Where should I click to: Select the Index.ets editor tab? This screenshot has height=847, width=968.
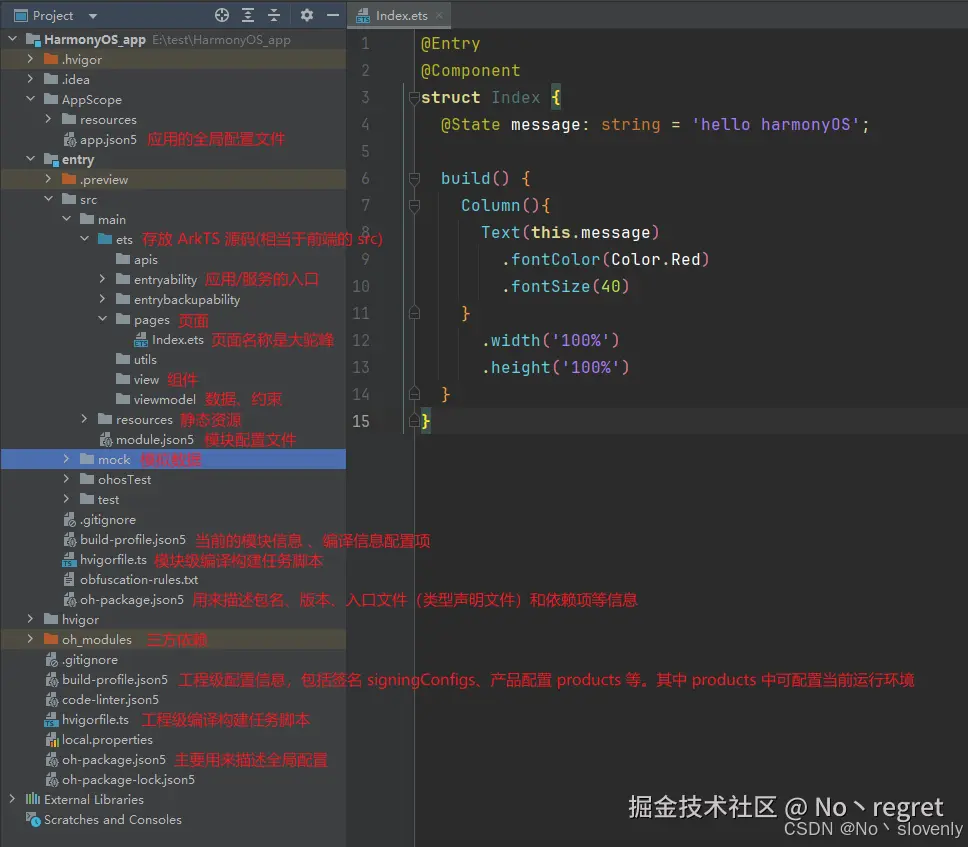(x=401, y=16)
